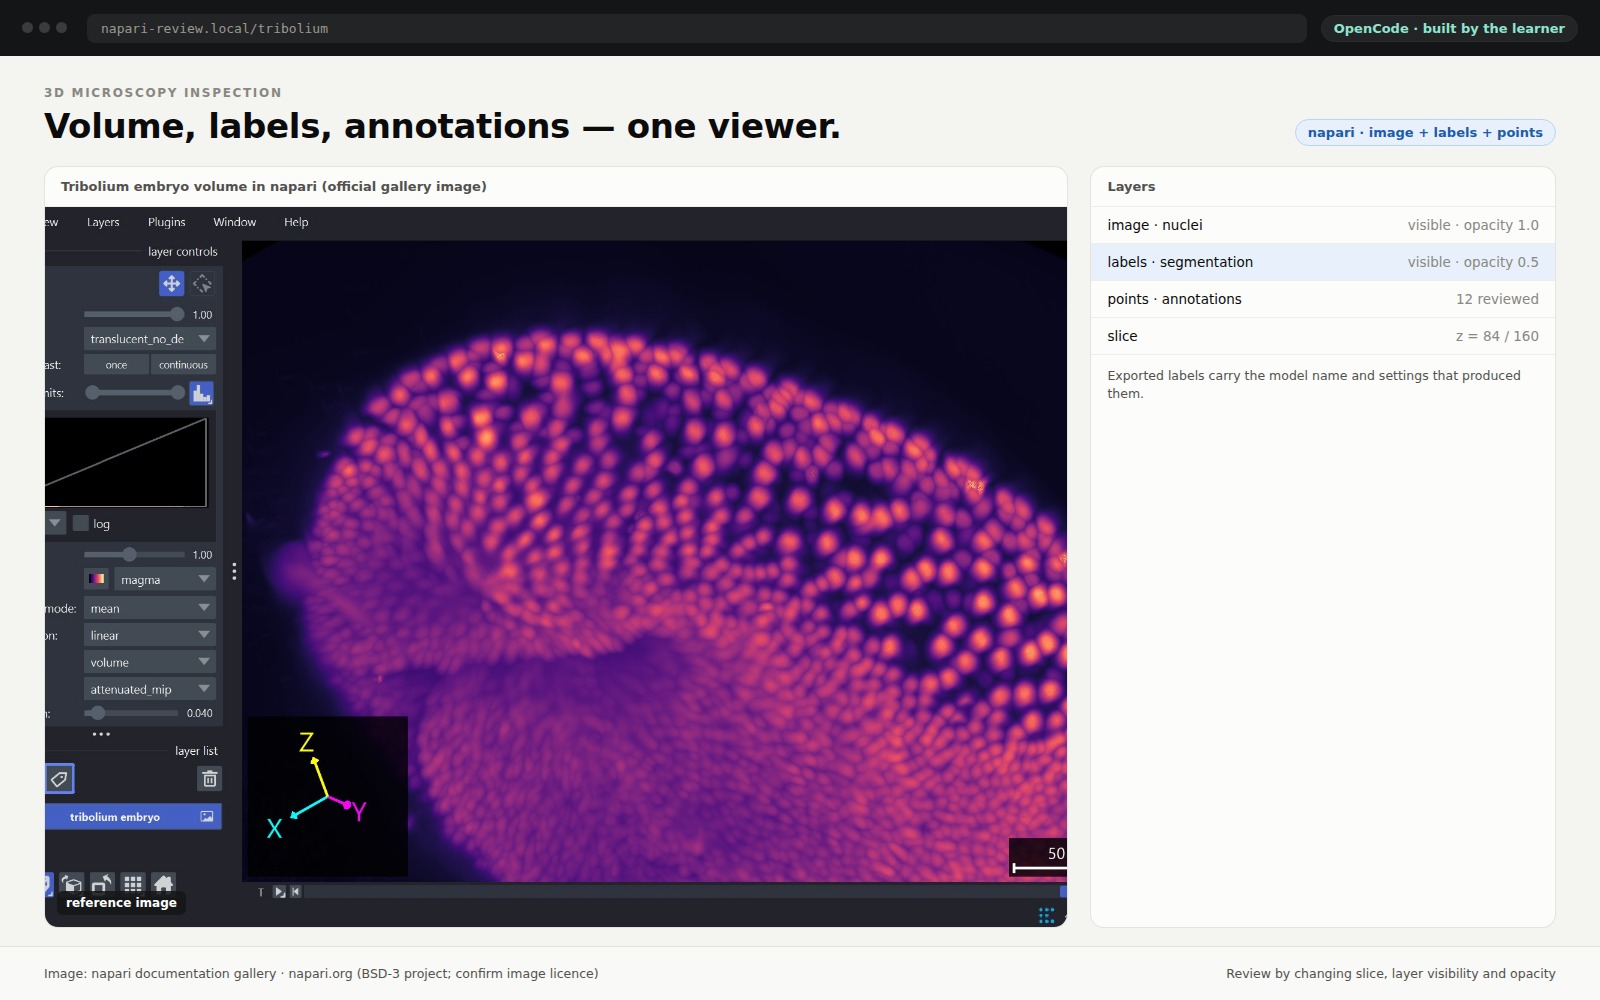Select the 'continuous' auto-contrast option
1600x1000 pixels.
183,365
